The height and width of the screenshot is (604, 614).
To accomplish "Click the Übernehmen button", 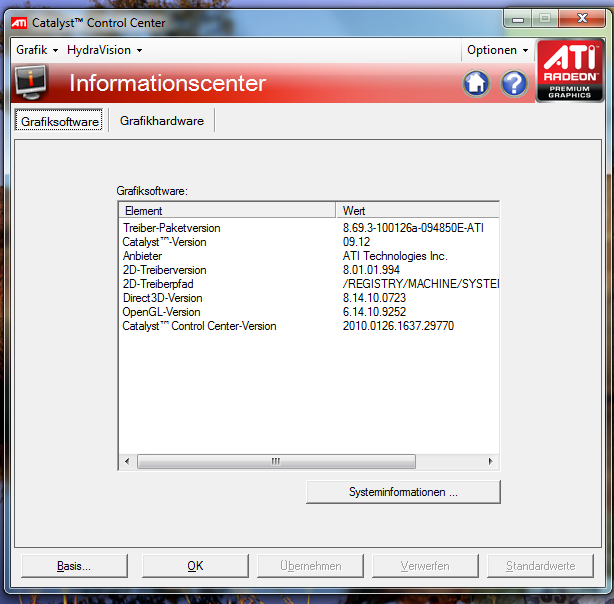I will click(x=310, y=566).
